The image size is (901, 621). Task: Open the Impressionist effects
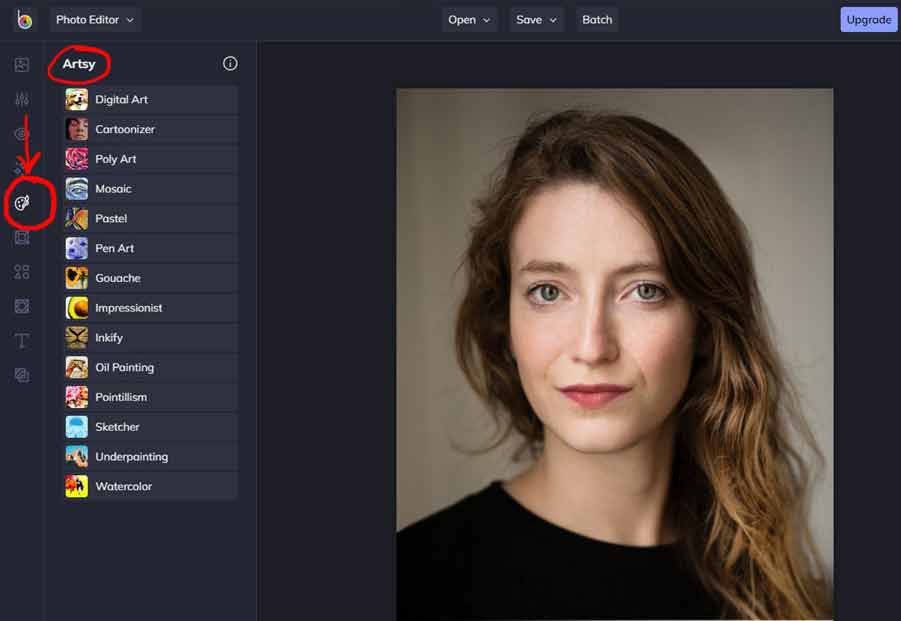pyautogui.click(x=151, y=308)
